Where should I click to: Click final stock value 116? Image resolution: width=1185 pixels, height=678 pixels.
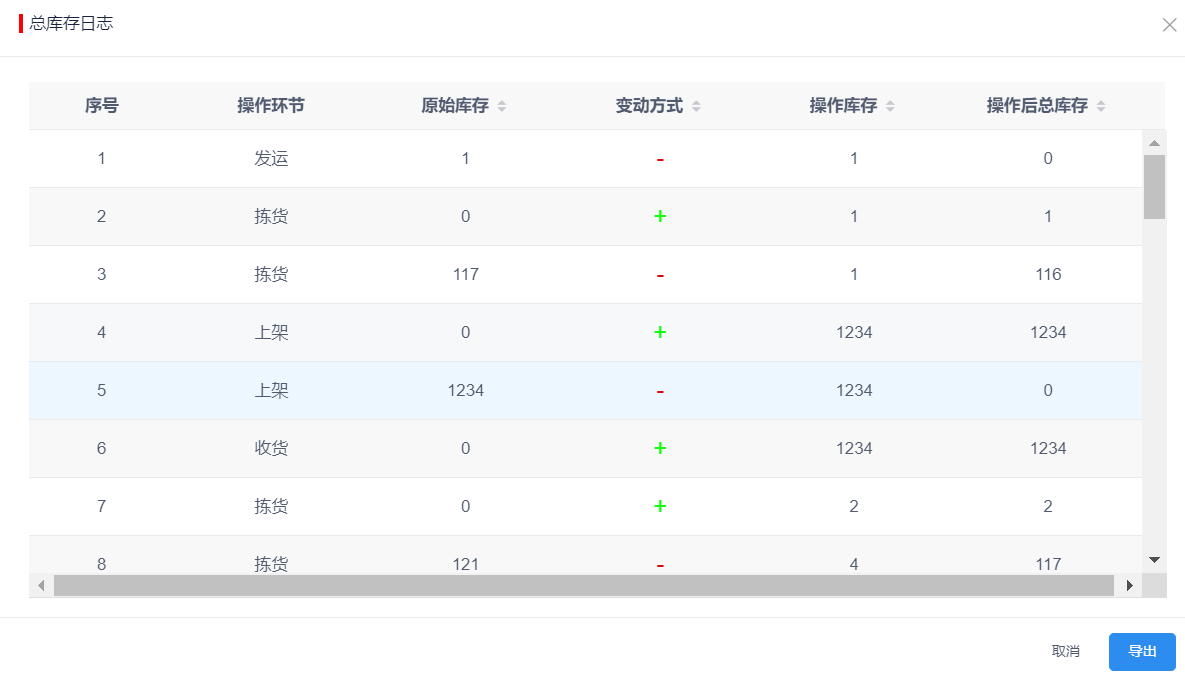[x=1048, y=274]
